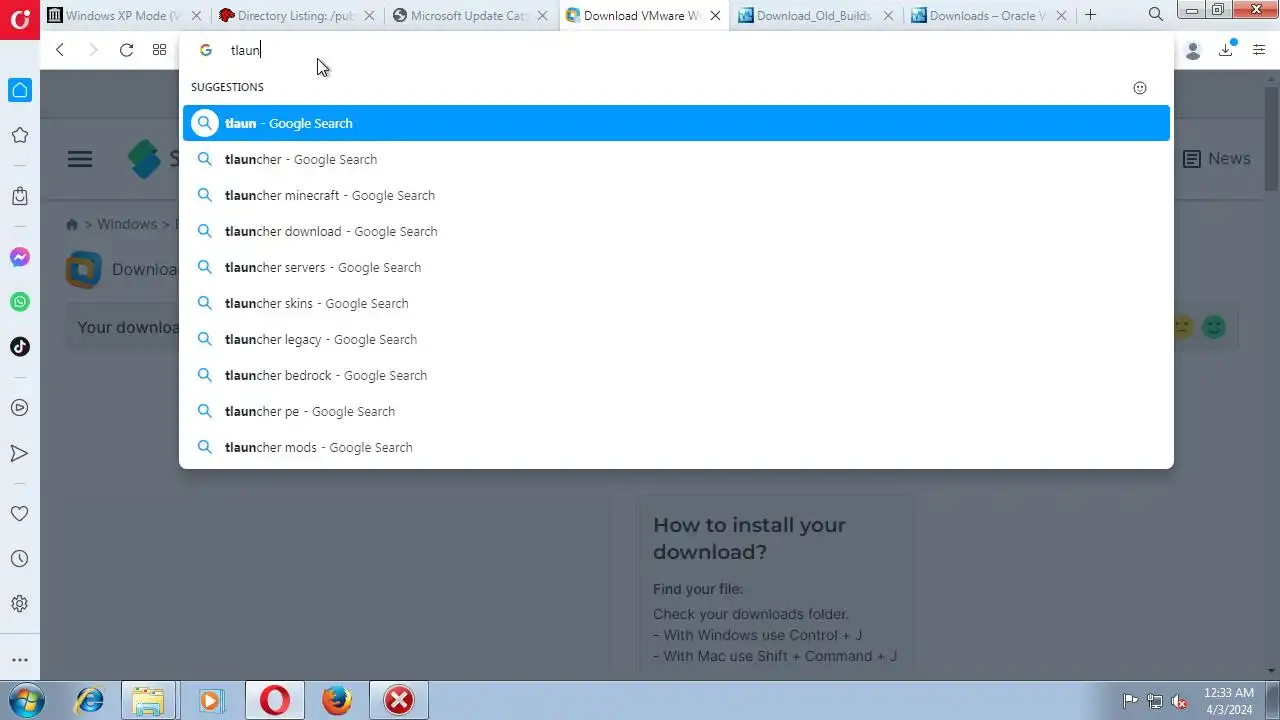
Task: Open the Speed Dial start page grid
Action: [x=159, y=50]
